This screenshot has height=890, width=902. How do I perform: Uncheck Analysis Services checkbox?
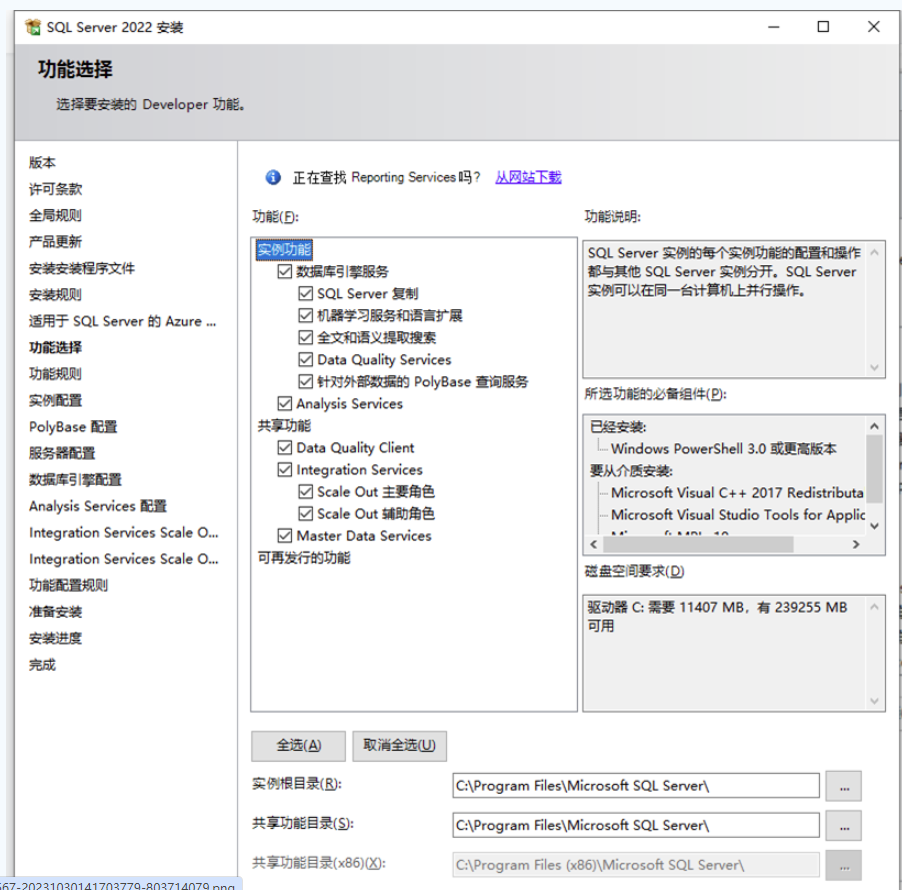pos(284,403)
